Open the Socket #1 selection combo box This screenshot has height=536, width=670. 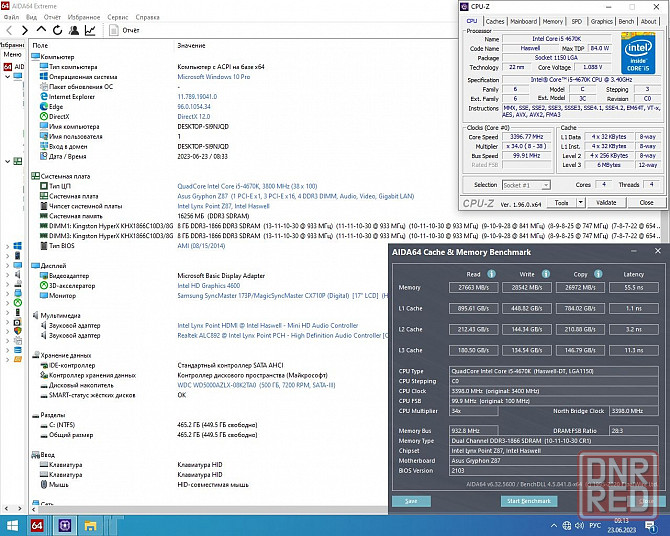(528, 185)
